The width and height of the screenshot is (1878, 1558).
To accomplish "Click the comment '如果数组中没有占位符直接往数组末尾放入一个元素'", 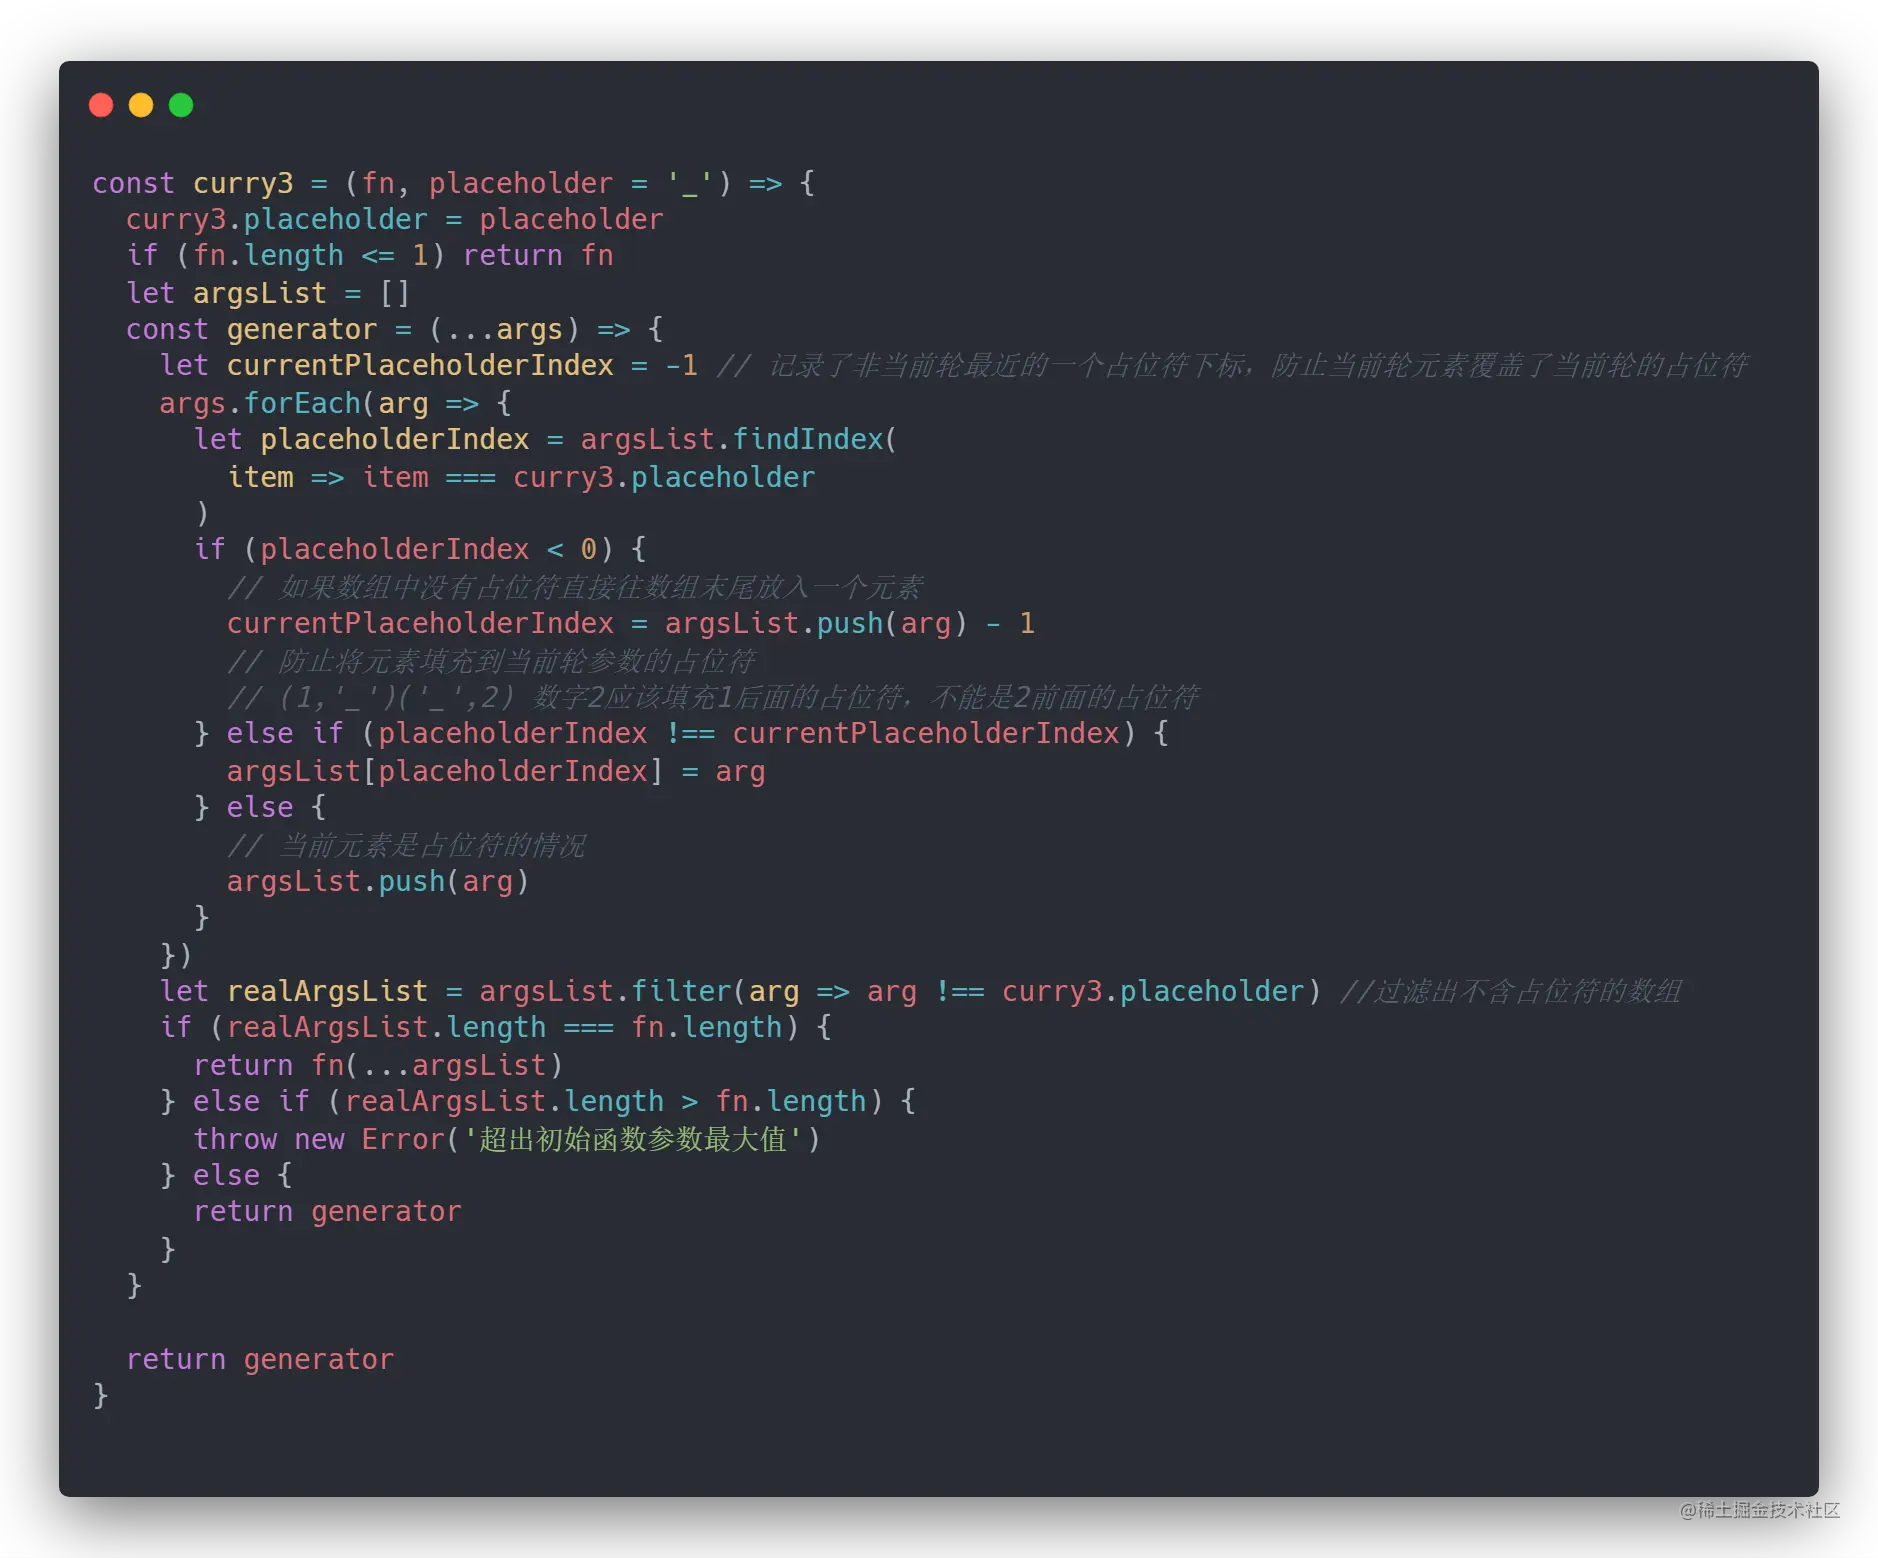I will (x=575, y=587).
